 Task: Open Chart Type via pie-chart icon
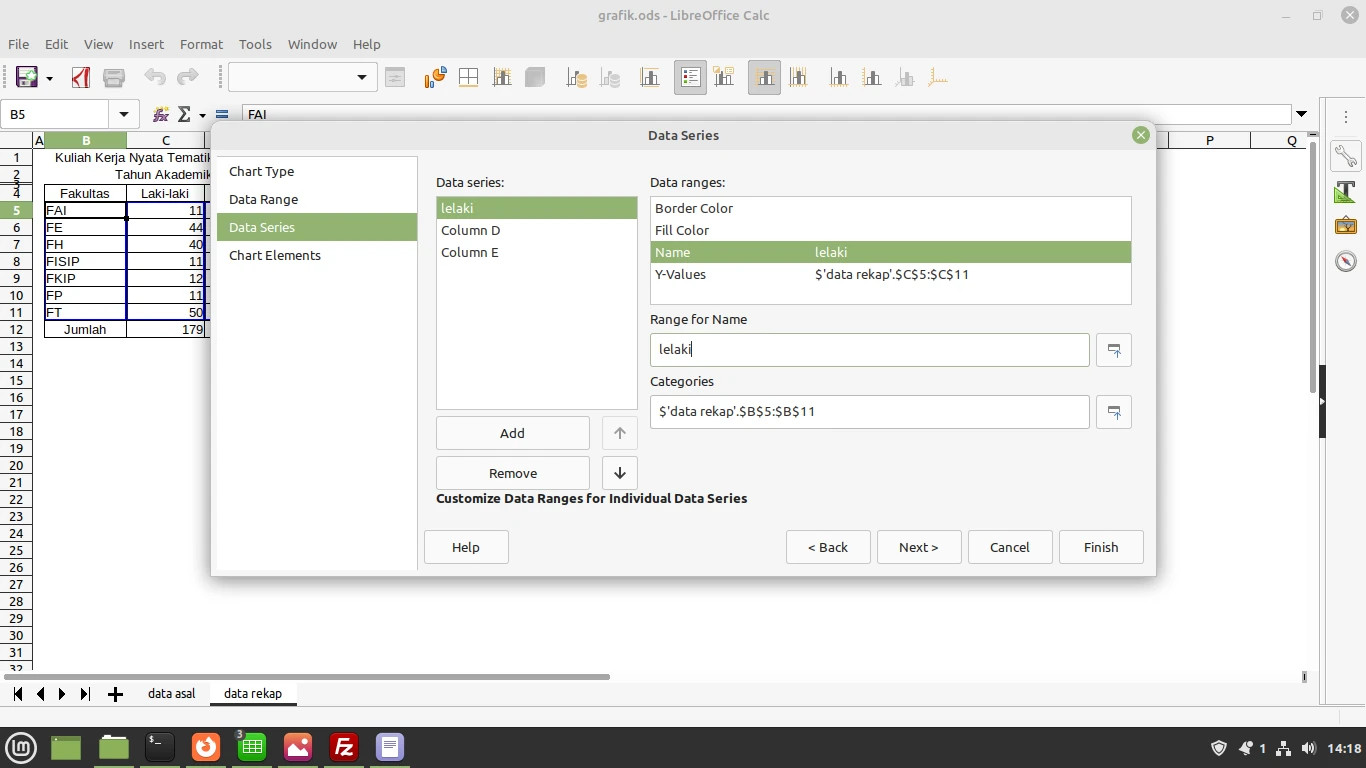(x=435, y=78)
